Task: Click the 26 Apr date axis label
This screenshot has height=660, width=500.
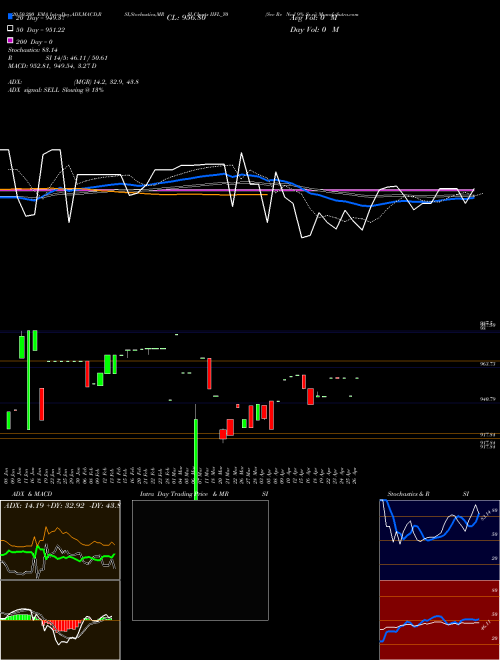Action: (x=355, y=475)
